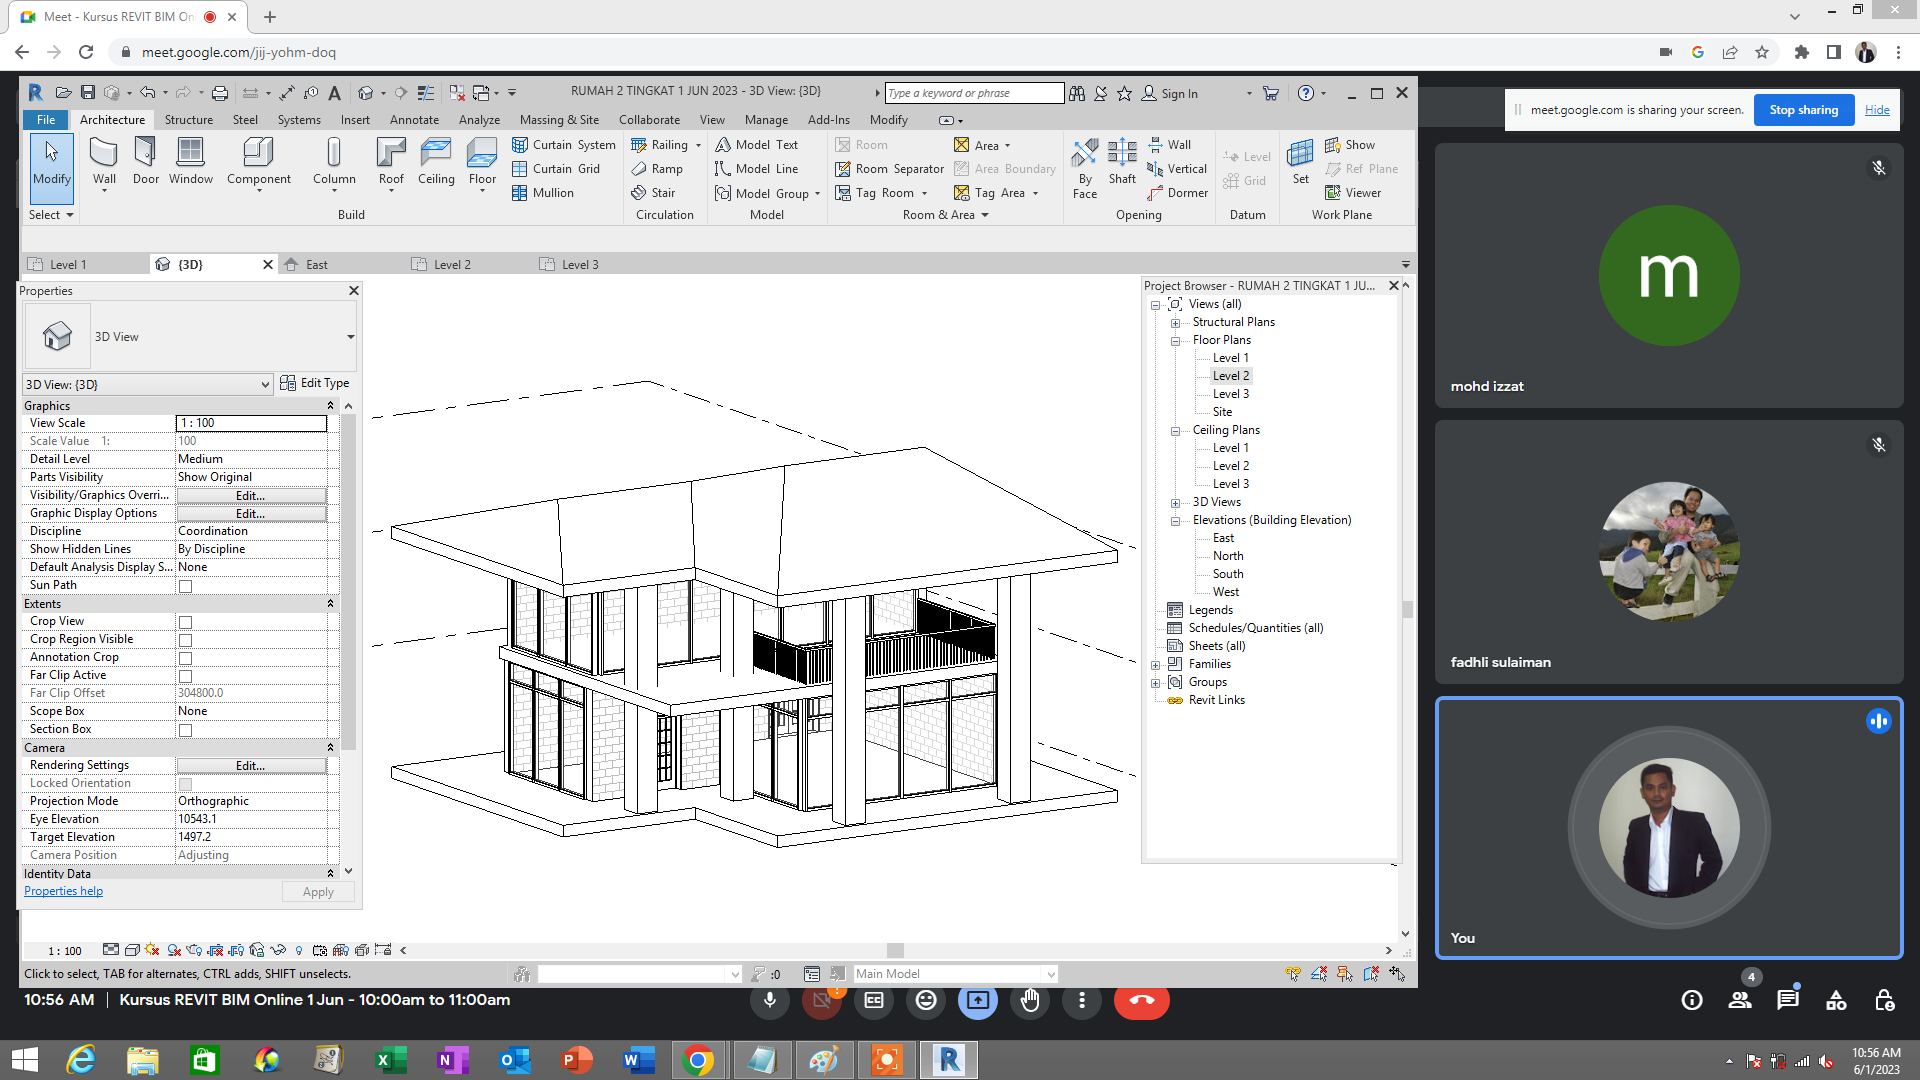Screen dimensions: 1920x1080
Task: Select the Ceiling tool
Action: coord(436,162)
